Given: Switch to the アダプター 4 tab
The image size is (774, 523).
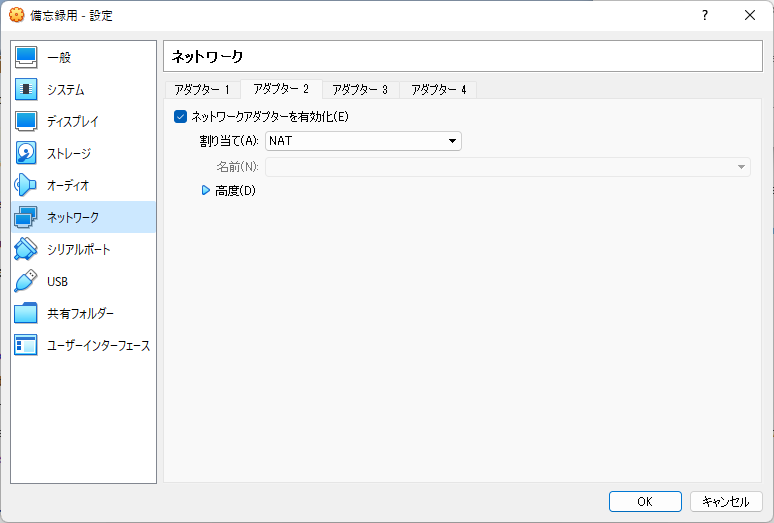Looking at the screenshot, I should (438, 90).
